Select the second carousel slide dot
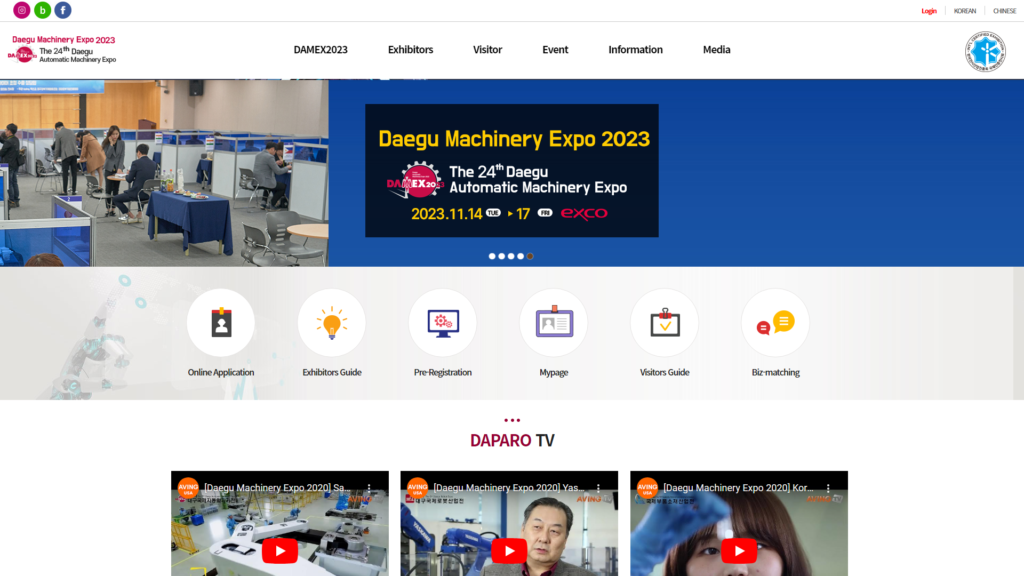Viewport: 1024px width, 576px height. tap(502, 256)
